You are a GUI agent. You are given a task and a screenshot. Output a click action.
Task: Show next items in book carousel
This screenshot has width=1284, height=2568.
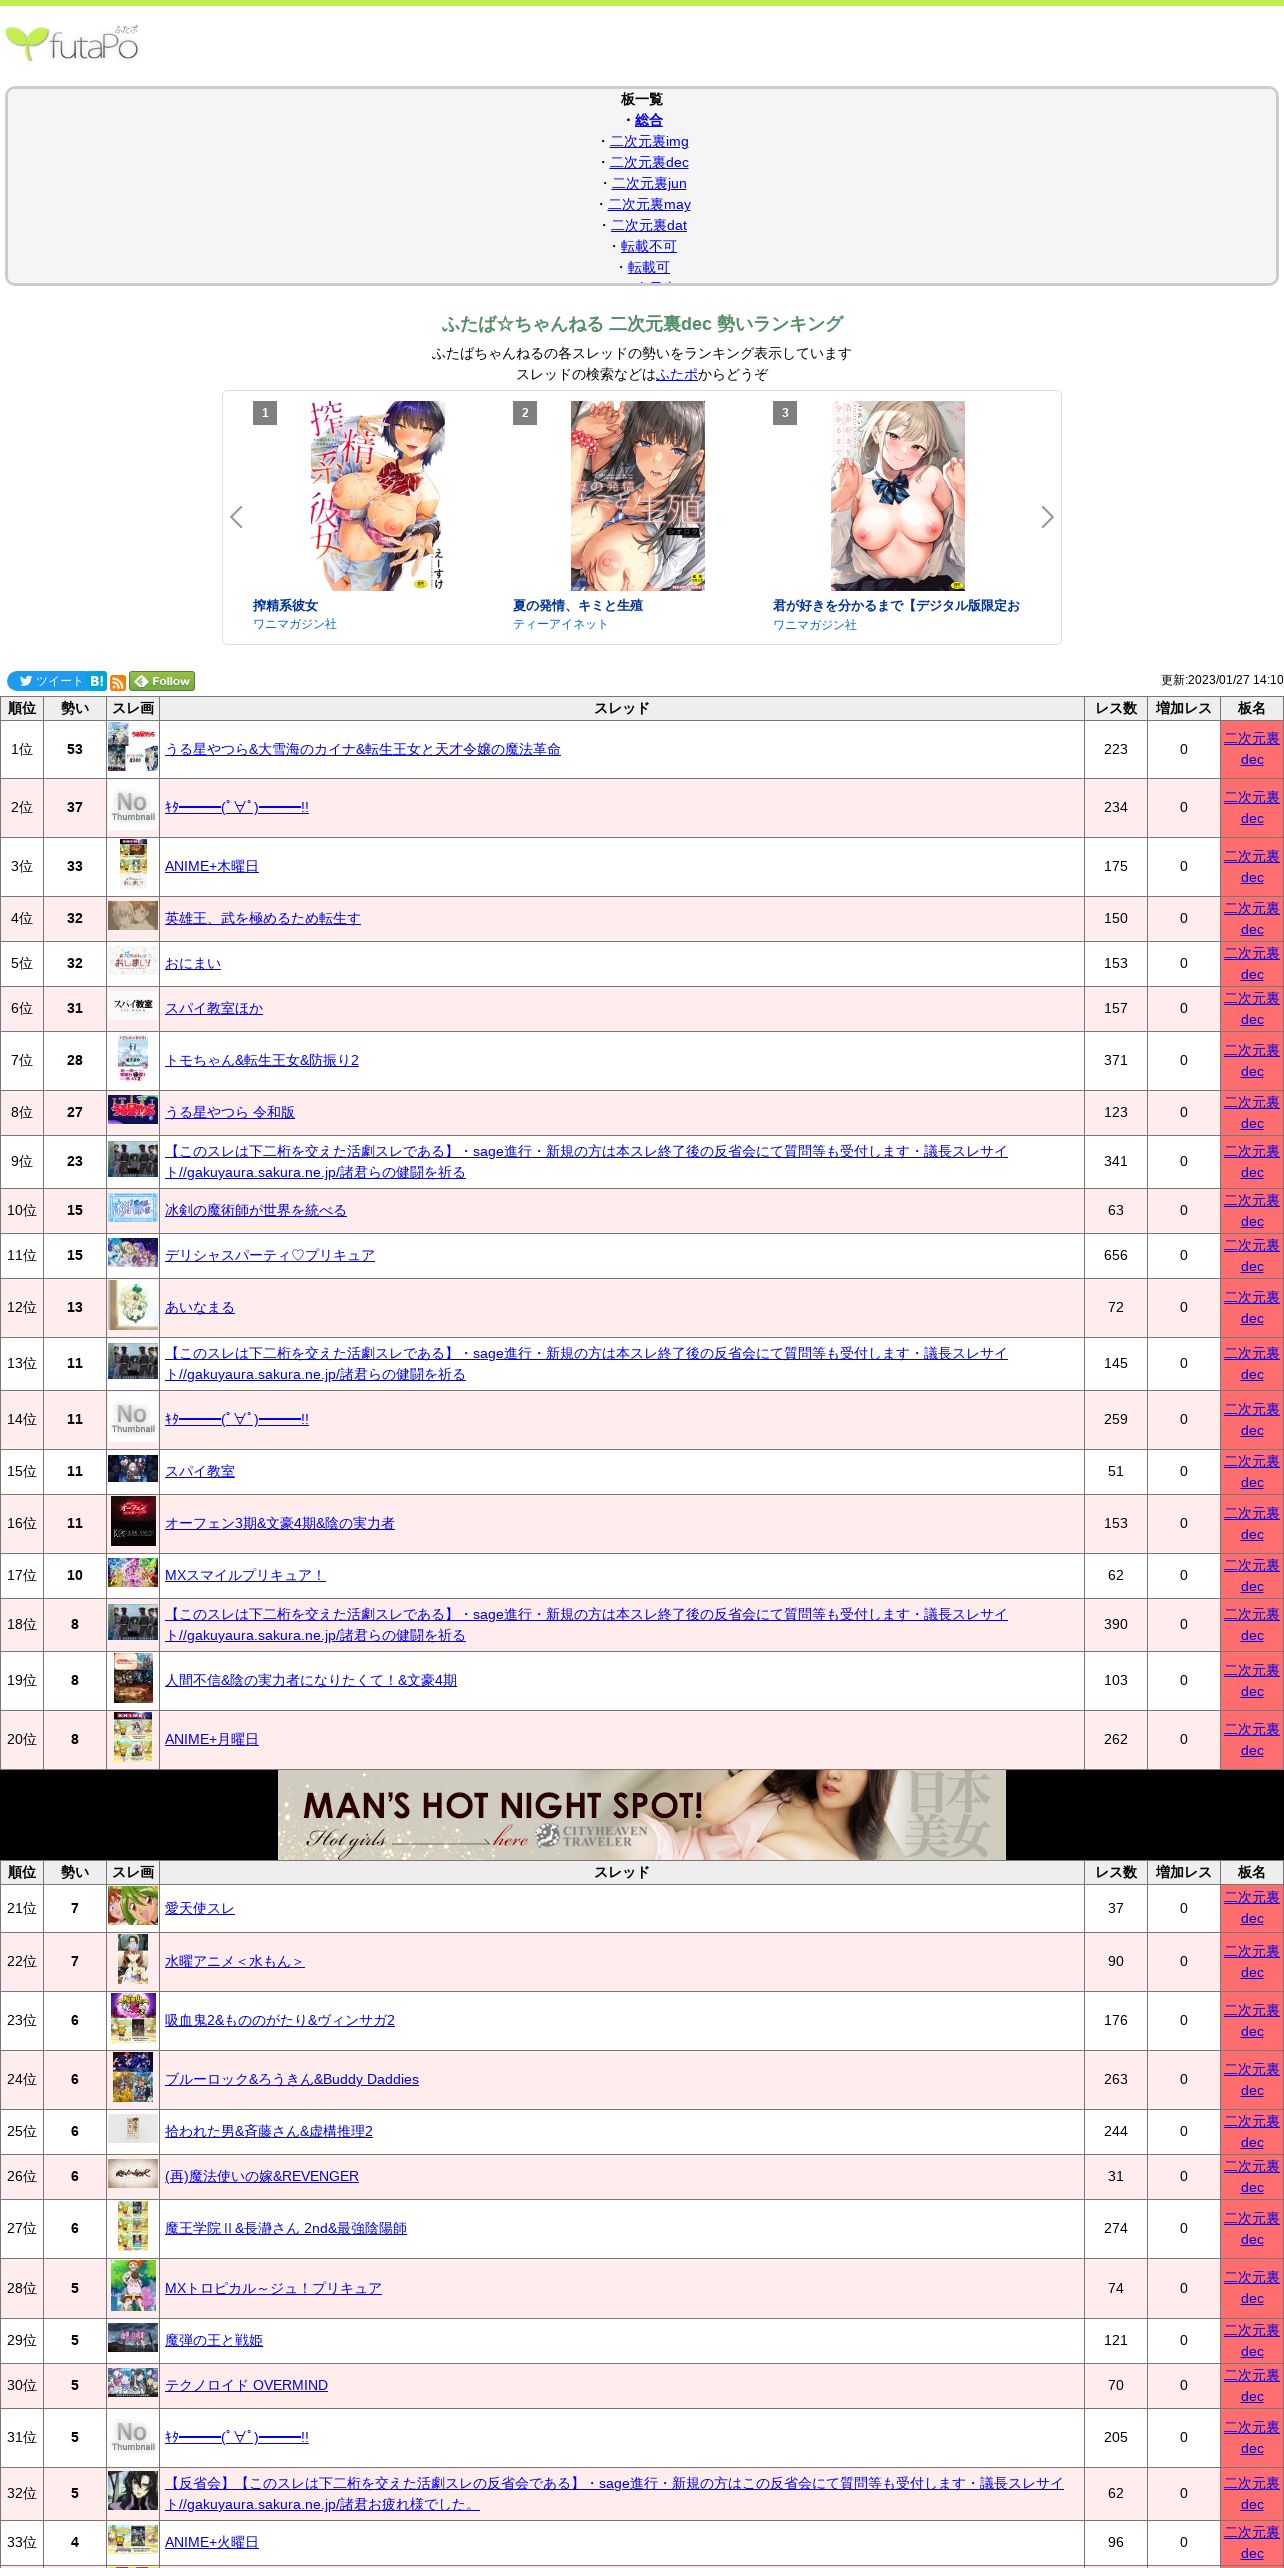coord(1047,517)
